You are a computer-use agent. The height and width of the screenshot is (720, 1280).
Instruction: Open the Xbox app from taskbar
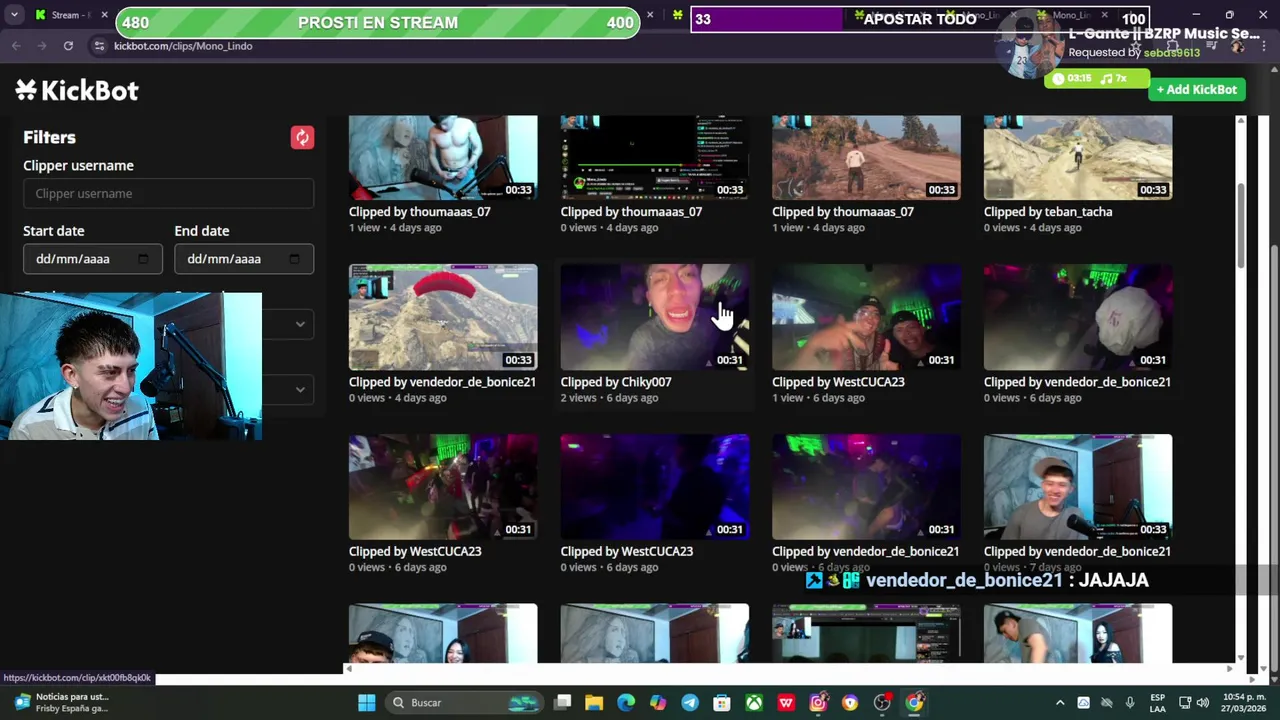754,702
